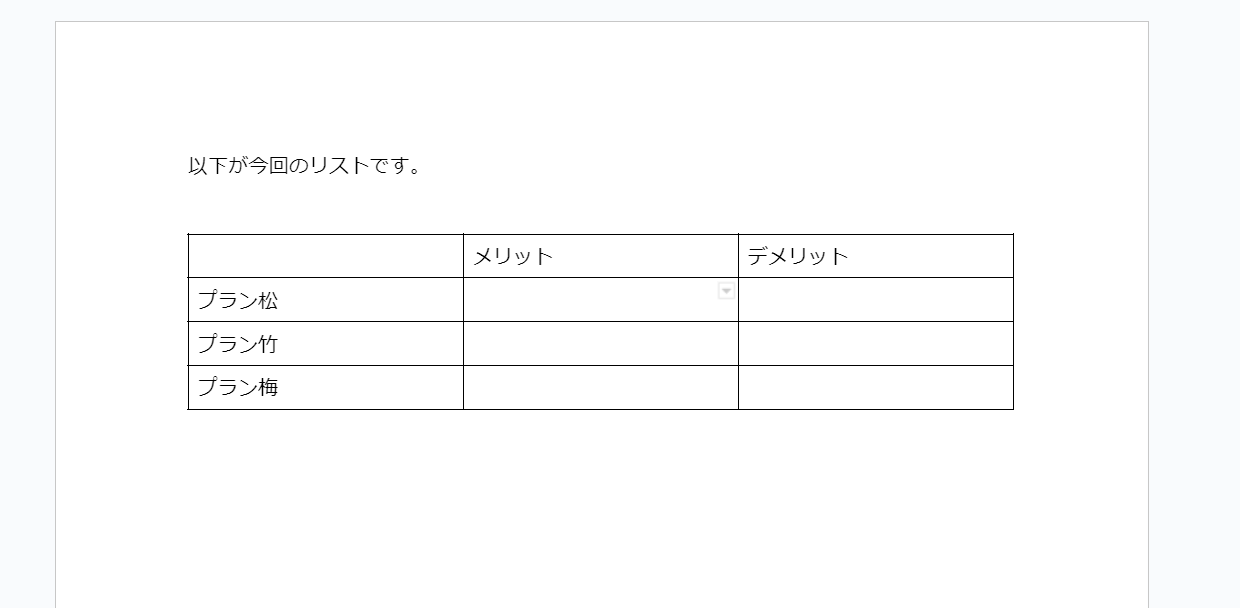This screenshot has width=1240, height=608.
Task: Click the プラン梅 row label cell
Action: 325,388
